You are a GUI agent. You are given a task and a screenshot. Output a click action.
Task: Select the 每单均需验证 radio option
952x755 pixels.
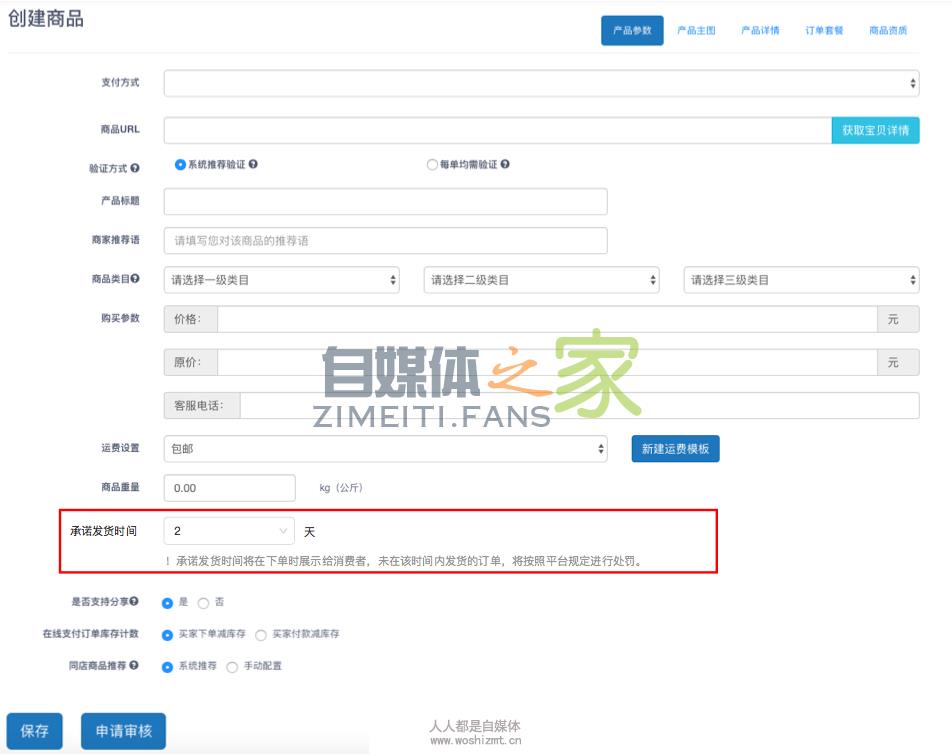pyautogui.click(x=432, y=165)
